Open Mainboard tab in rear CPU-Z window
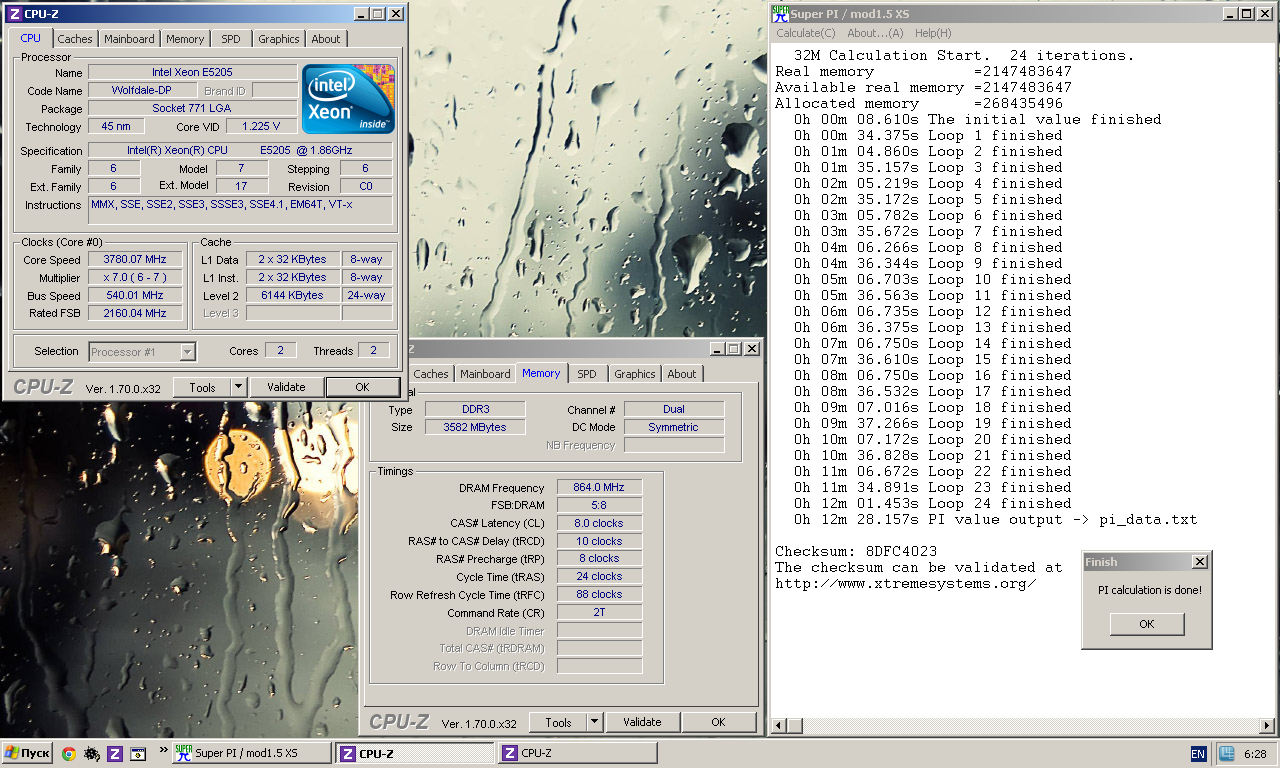This screenshot has width=1280, height=768. 485,374
